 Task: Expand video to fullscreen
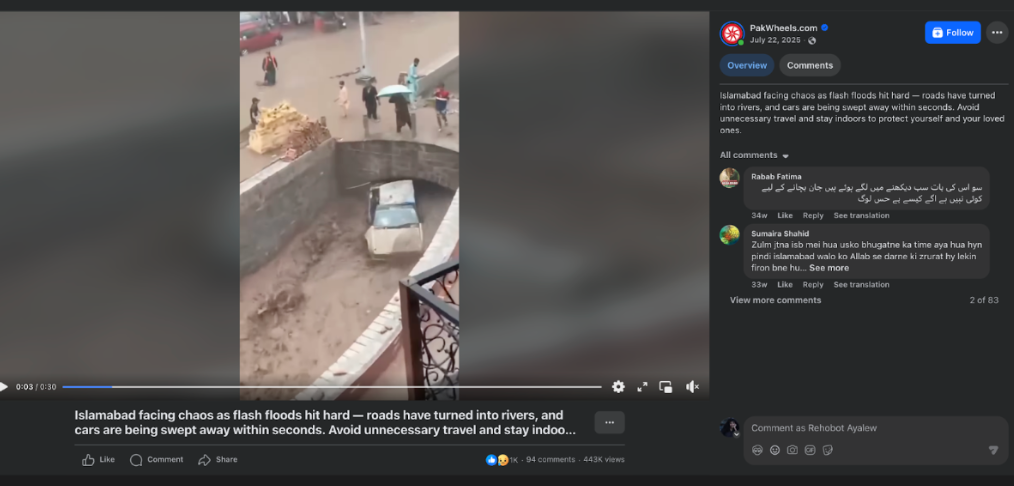tap(642, 386)
